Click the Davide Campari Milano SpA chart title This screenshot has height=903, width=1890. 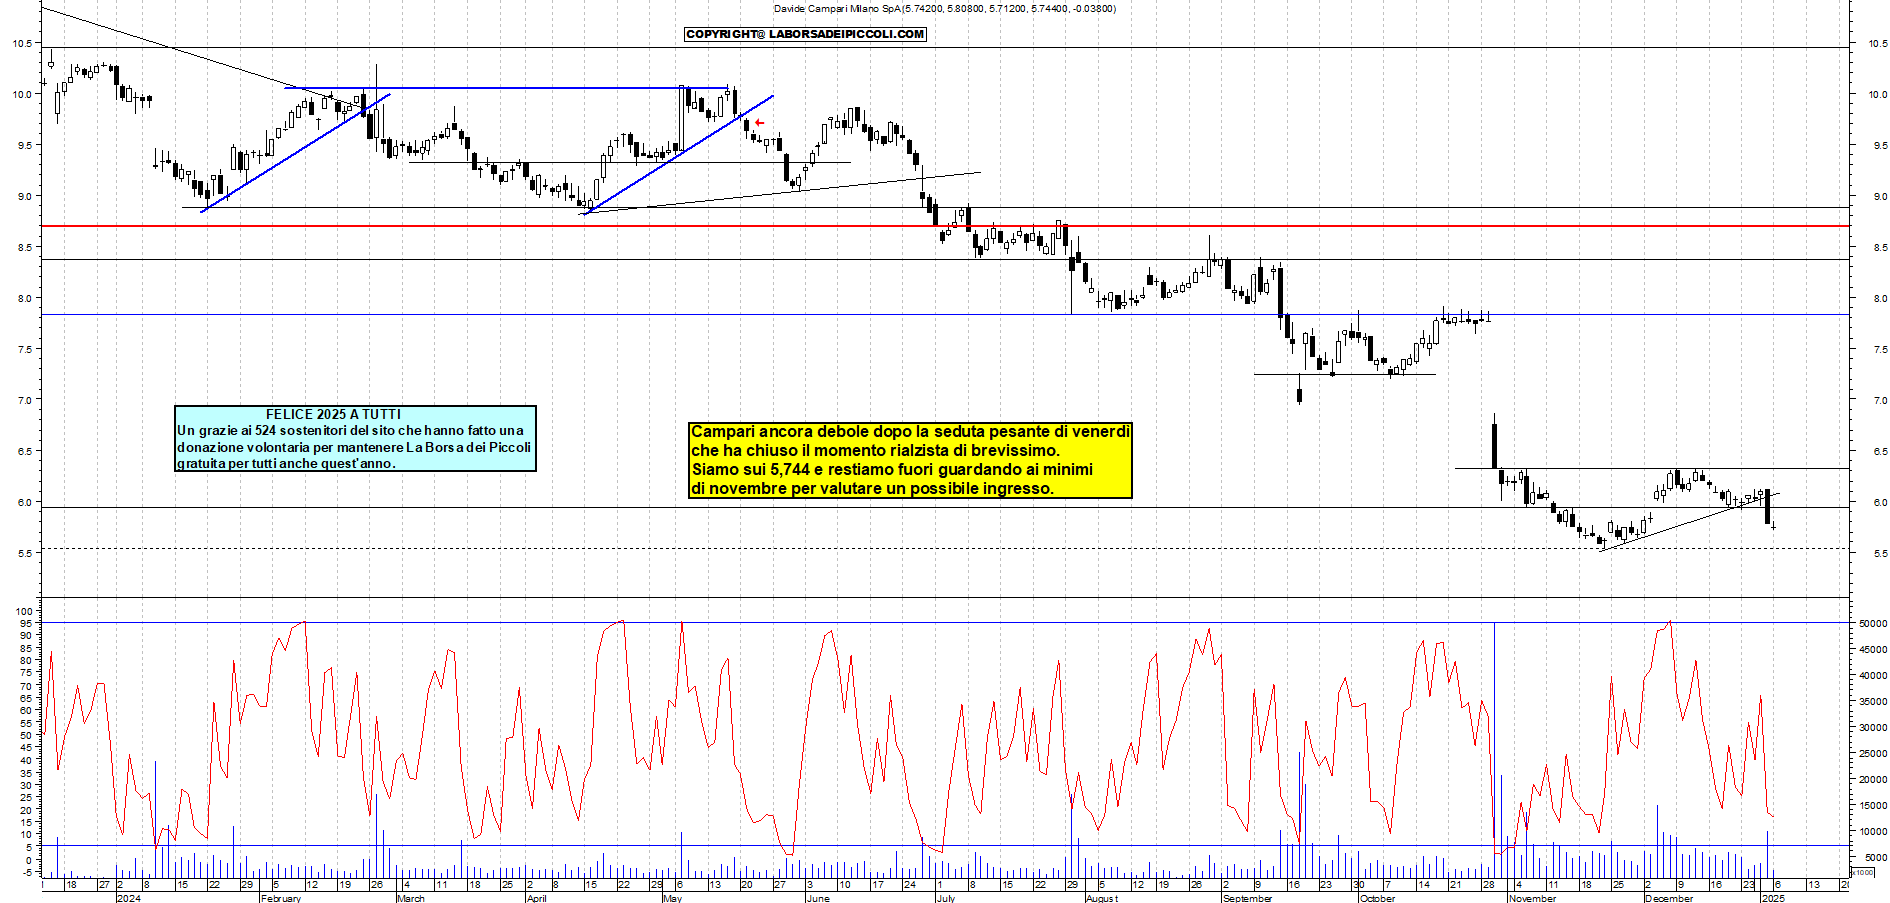pos(945,9)
